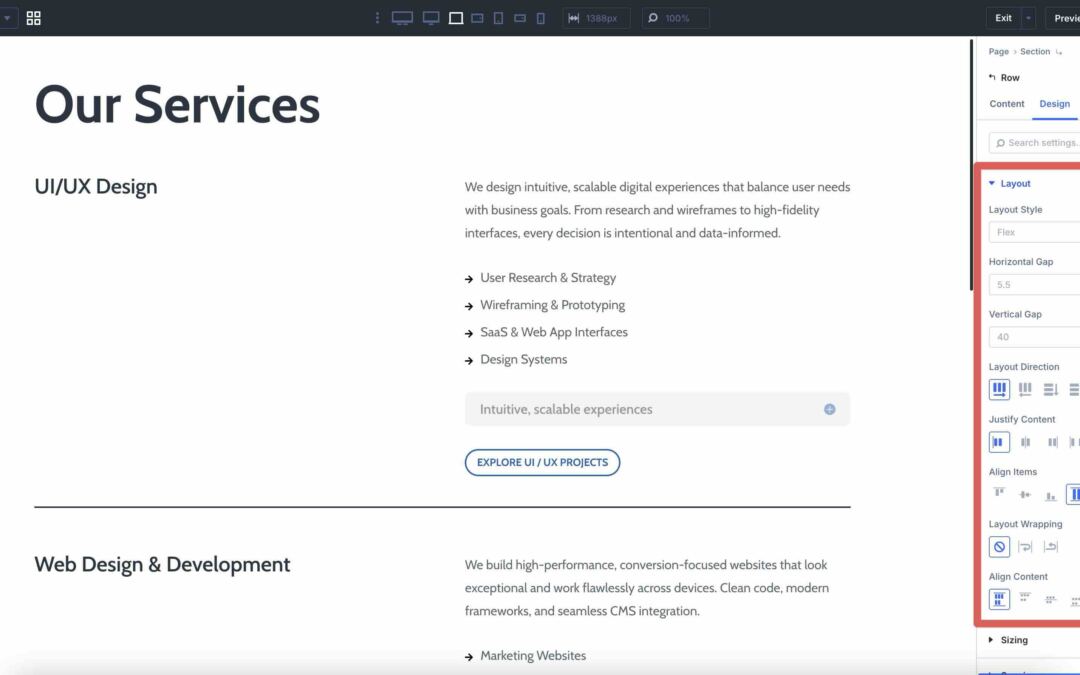Click Section in the breadcrumb trail
The width and height of the screenshot is (1080, 675).
coord(1035,51)
